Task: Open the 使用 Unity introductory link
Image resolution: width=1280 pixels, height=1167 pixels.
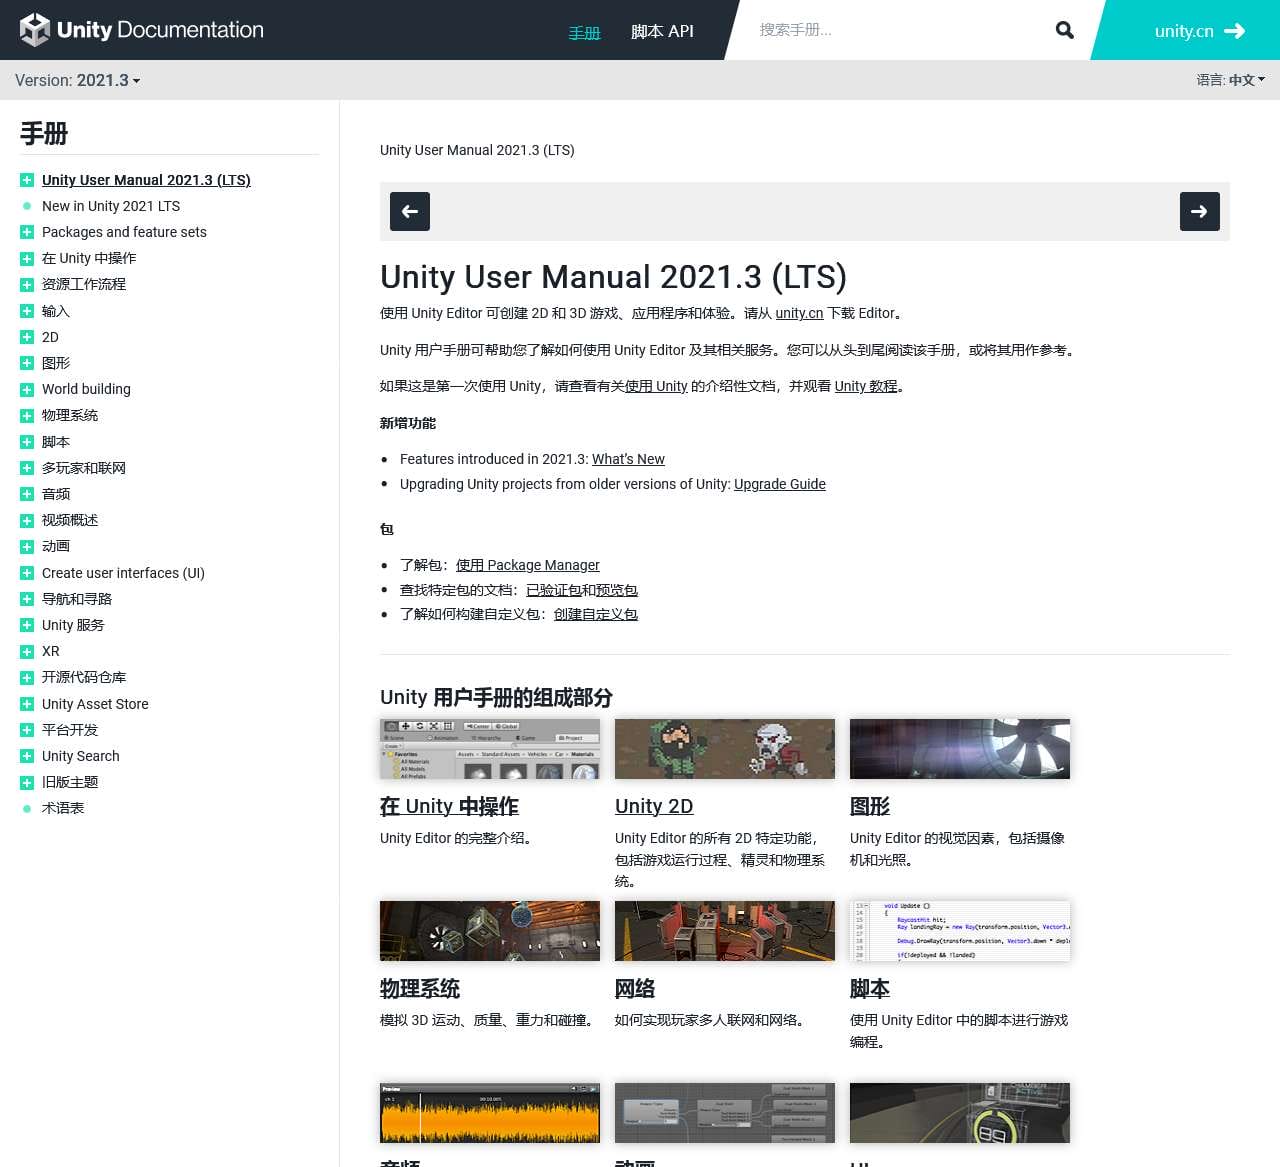Action: click(x=656, y=386)
